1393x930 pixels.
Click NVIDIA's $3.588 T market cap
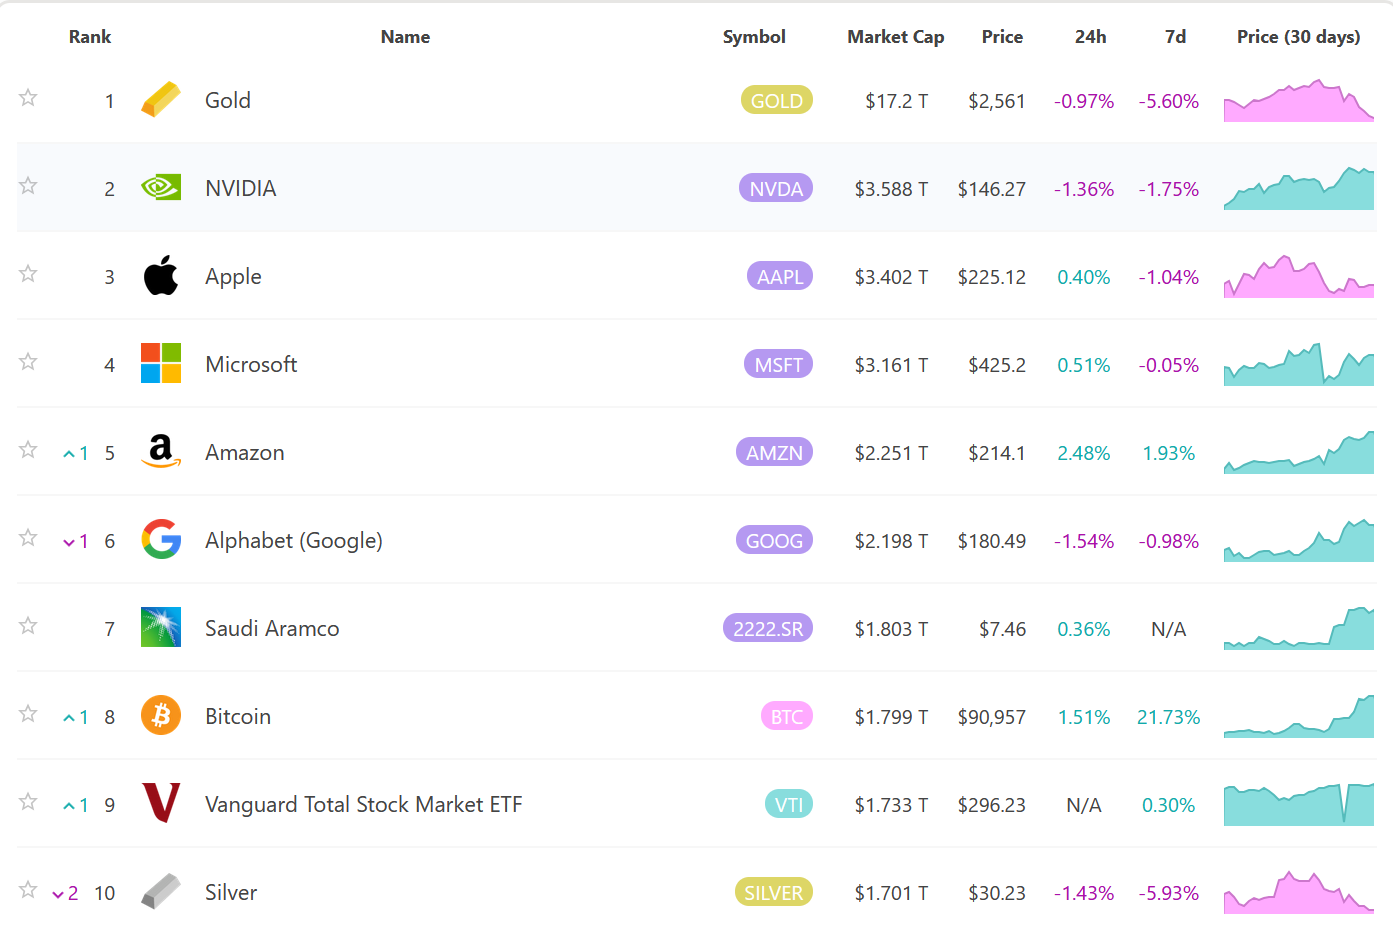[891, 189]
